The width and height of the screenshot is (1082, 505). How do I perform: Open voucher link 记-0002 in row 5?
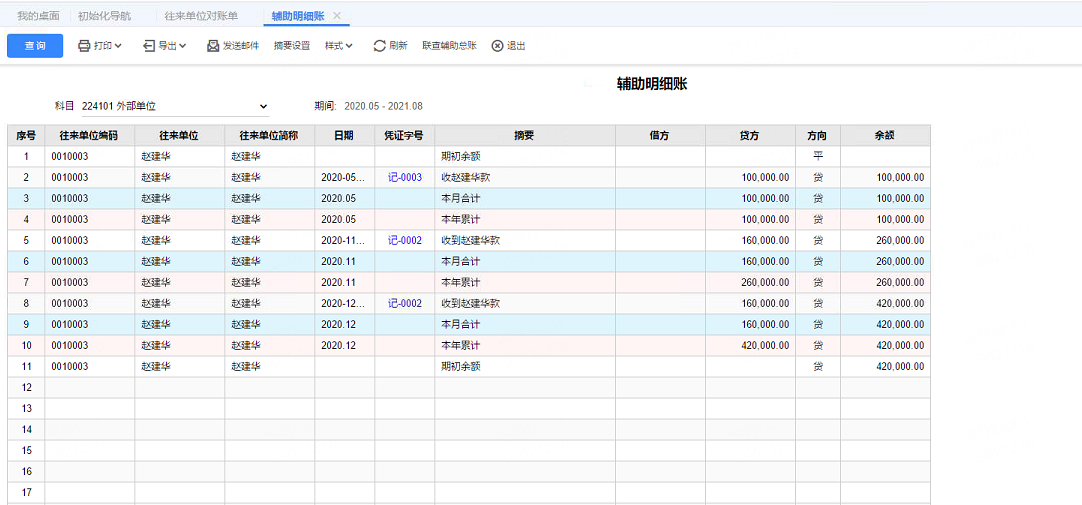405,241
